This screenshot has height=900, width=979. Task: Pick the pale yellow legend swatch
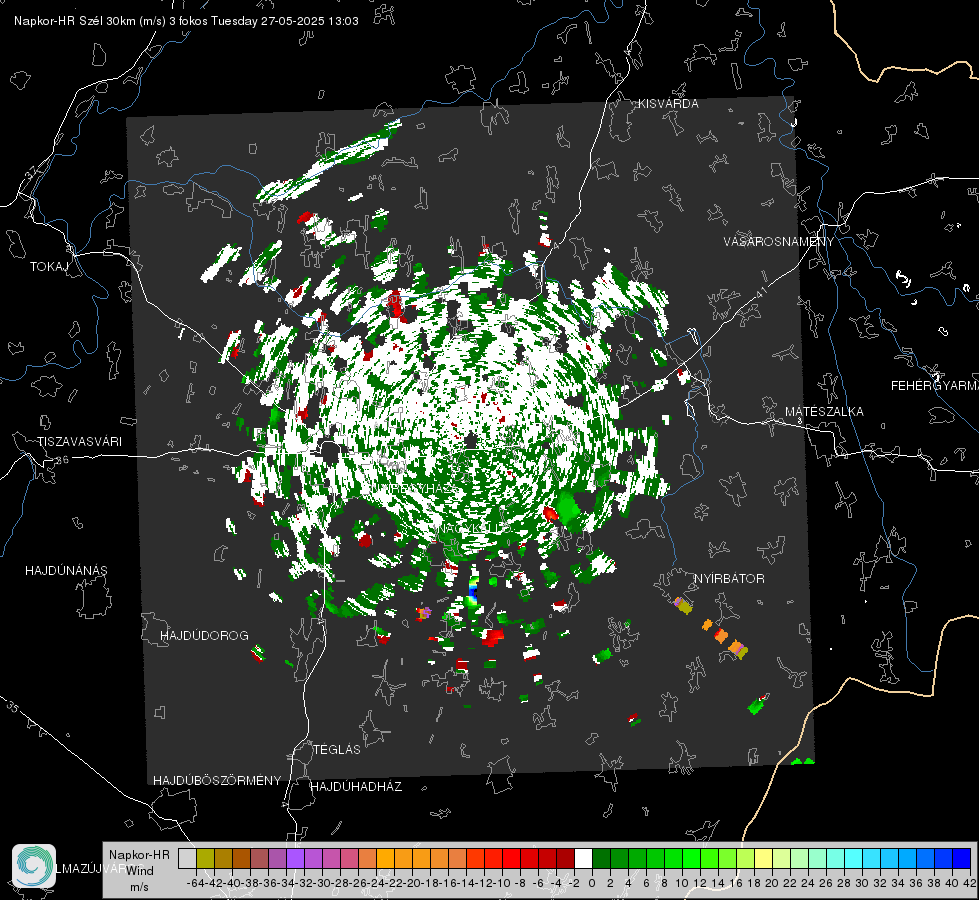[x=763, y=858]
